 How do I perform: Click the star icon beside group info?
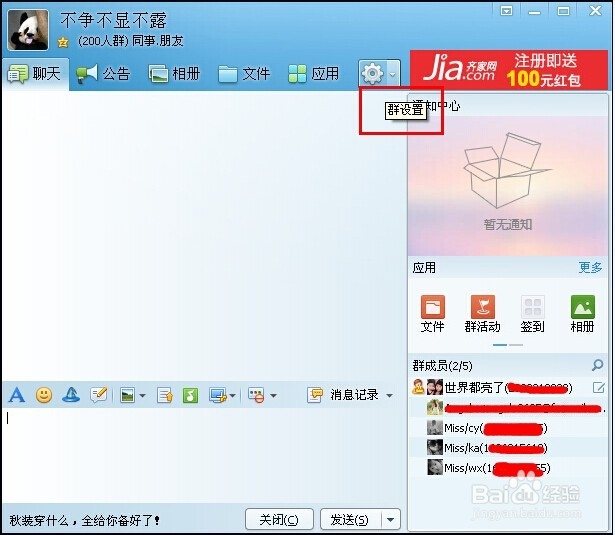[63, 42]
